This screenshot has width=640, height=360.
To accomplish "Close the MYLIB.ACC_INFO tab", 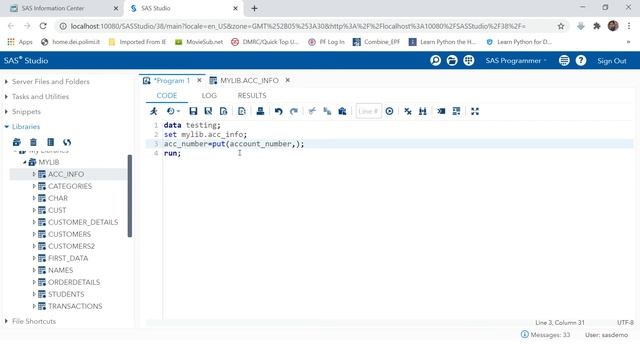I will [287, 80].
